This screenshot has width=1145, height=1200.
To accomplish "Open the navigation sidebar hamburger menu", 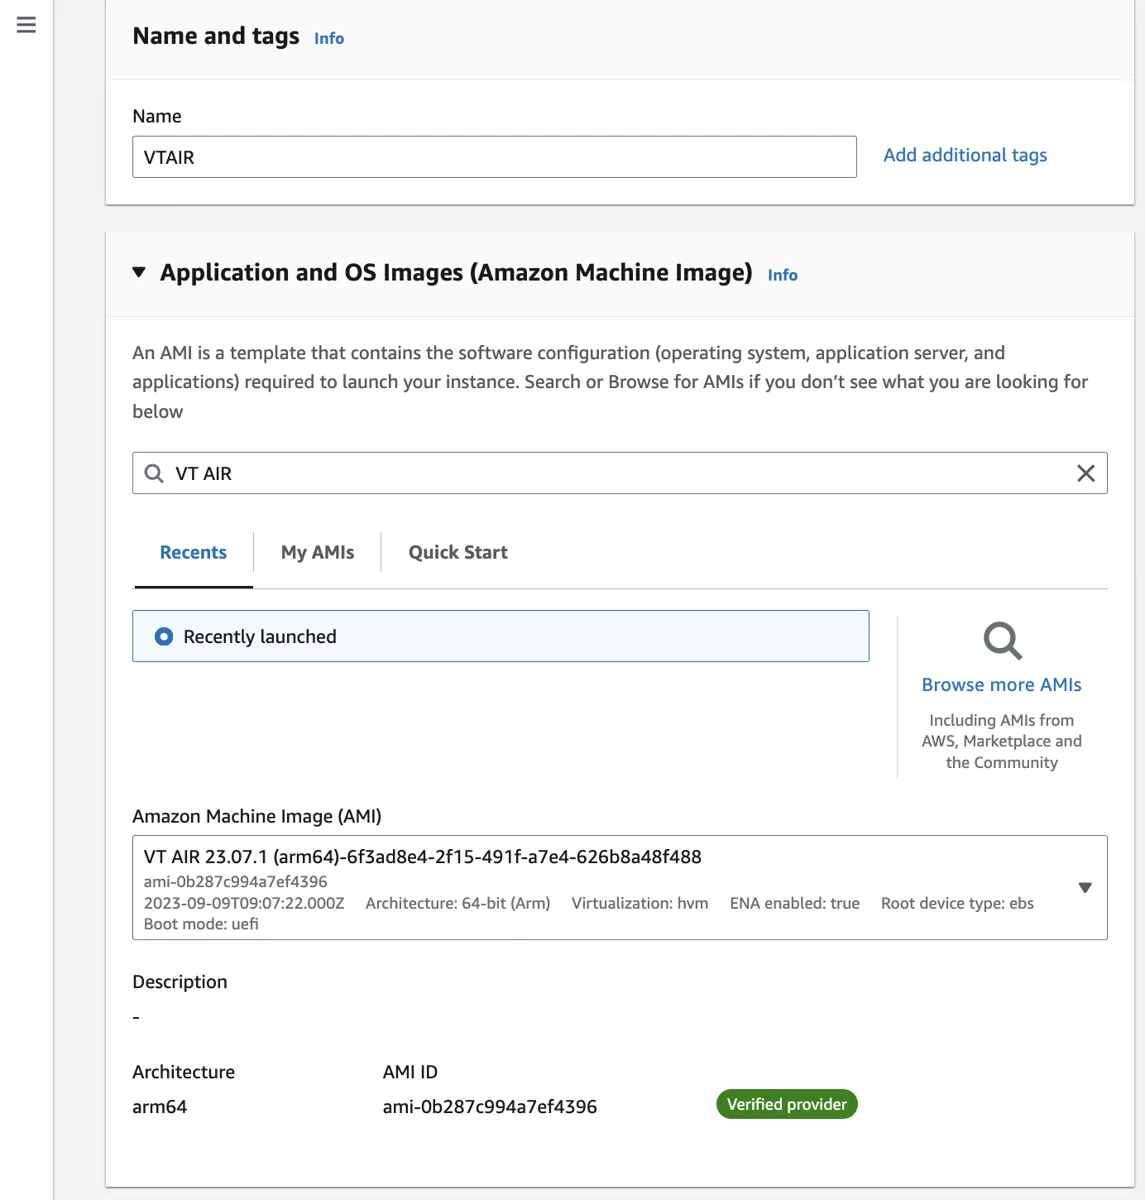I will (26, 24).
